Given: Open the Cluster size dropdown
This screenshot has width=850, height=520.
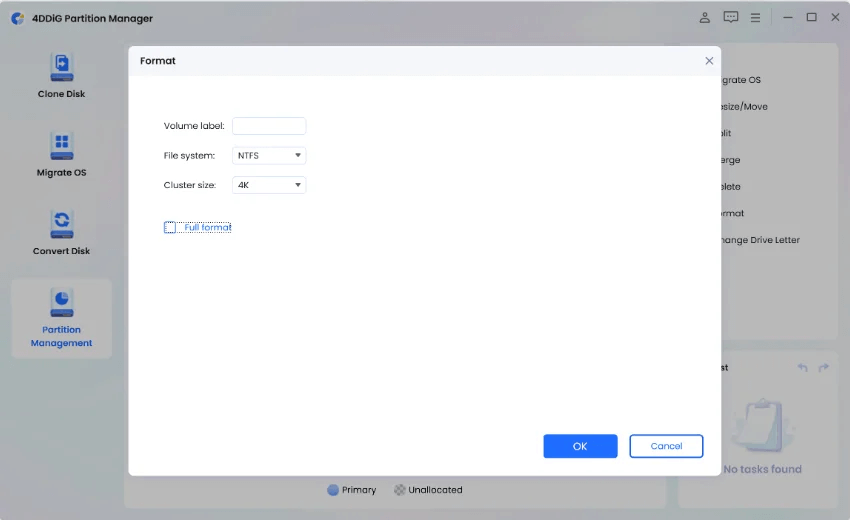Looking at the screenshot, I should [269, 185].
